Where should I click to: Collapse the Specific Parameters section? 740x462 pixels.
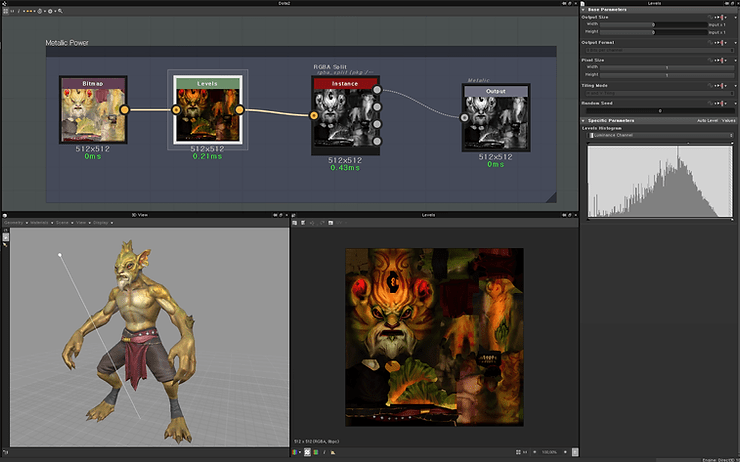585,120
